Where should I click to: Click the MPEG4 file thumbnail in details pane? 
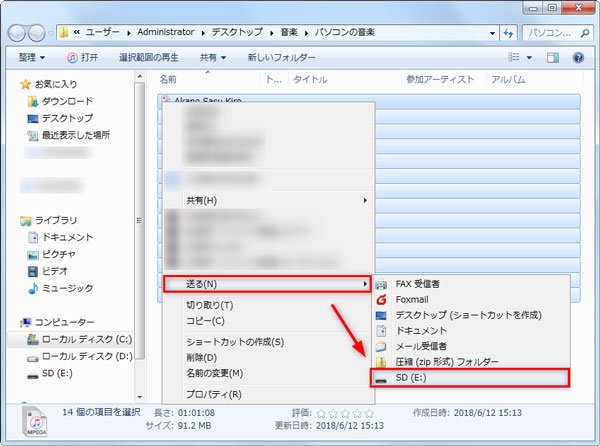[36, 422]
